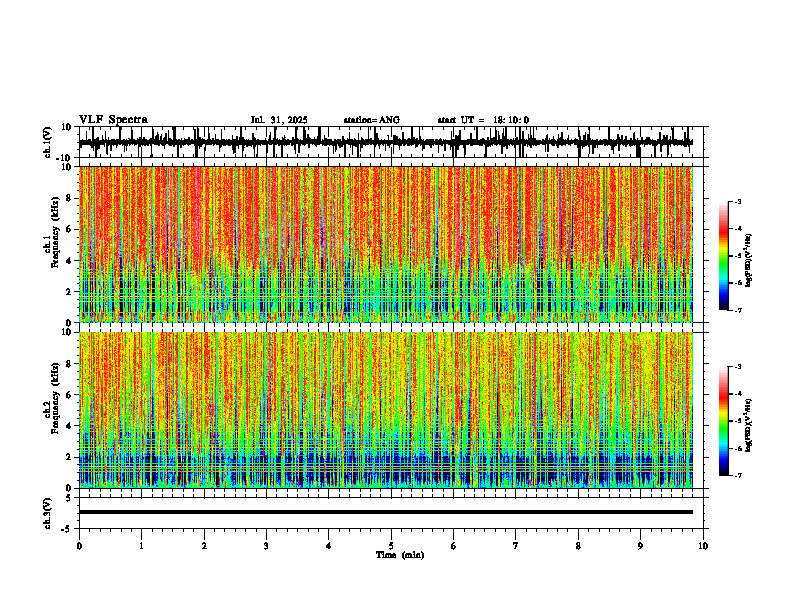Click the ch.2 spectrogram color scale bar
The image size is (792, 612).
tap(723, 421)
